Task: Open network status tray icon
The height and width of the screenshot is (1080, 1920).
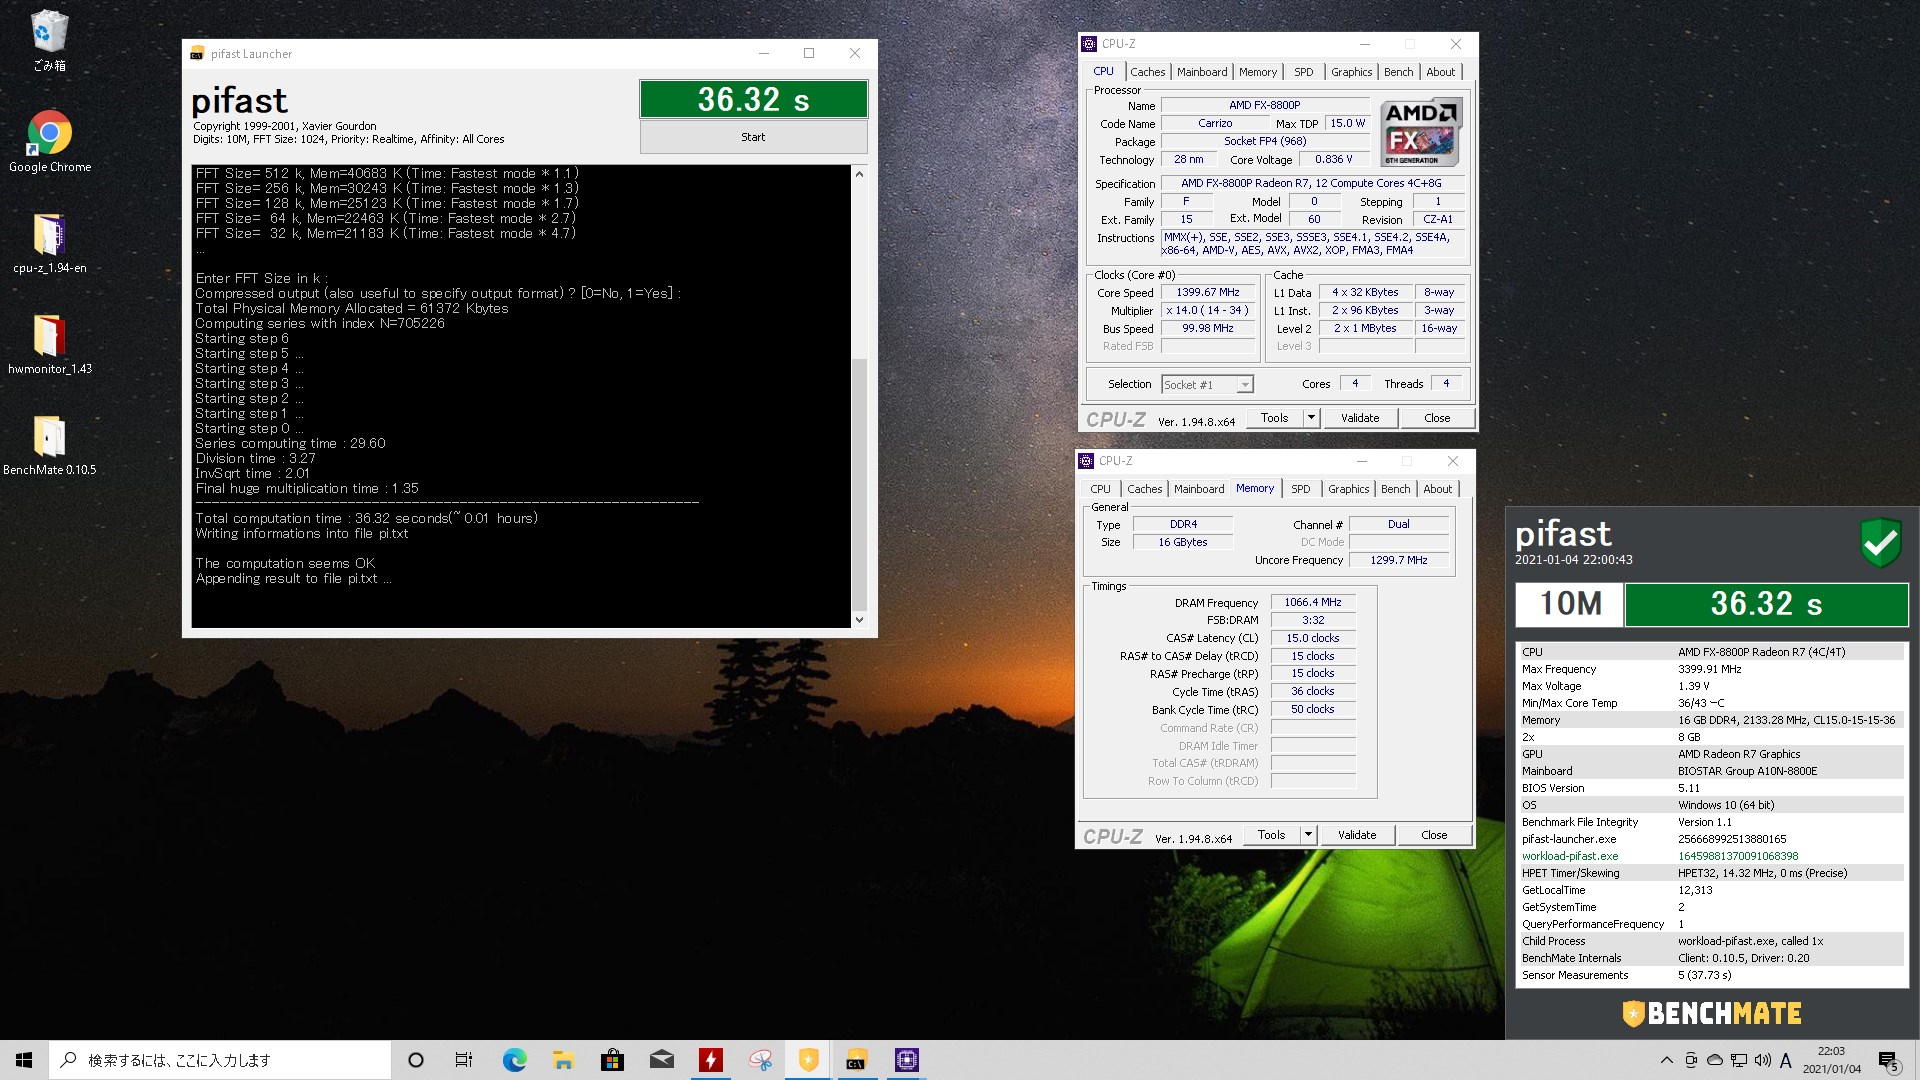Action: (1739, 1060)
